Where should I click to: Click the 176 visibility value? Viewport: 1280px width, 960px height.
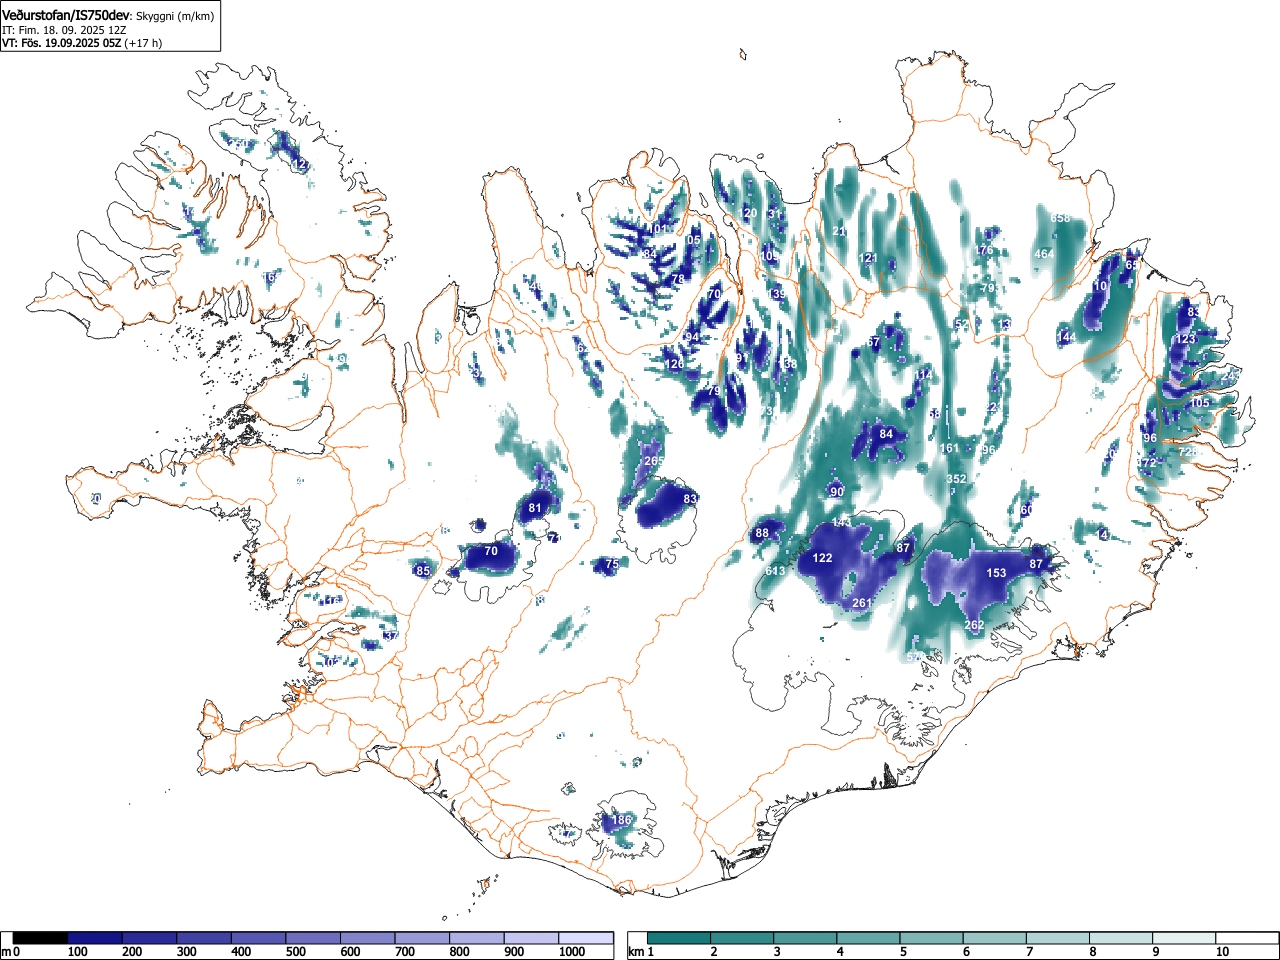point(984,250)
